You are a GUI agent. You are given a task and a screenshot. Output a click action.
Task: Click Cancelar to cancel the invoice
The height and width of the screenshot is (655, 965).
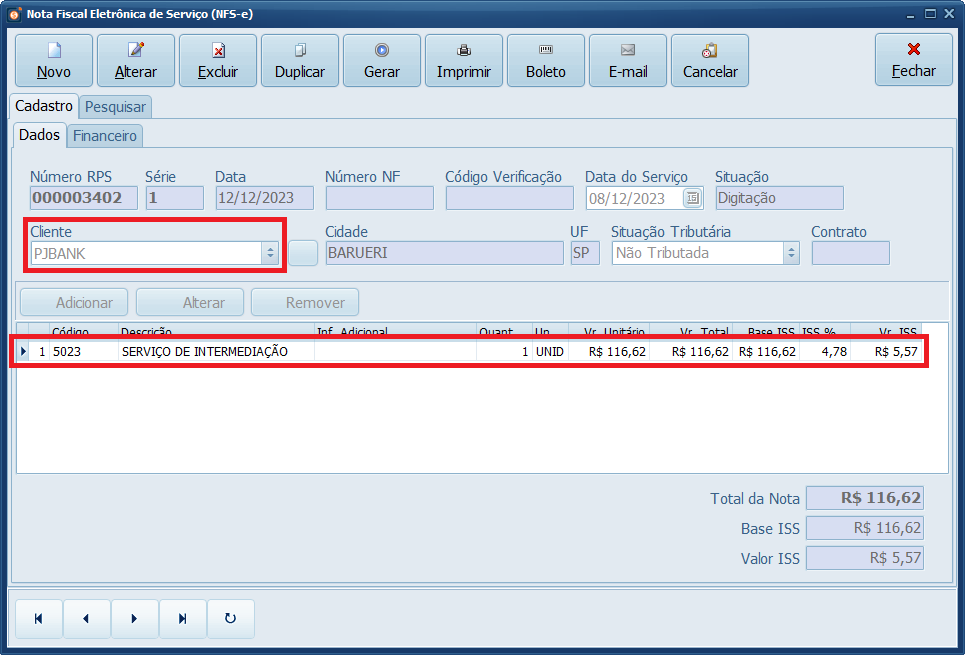709,60
